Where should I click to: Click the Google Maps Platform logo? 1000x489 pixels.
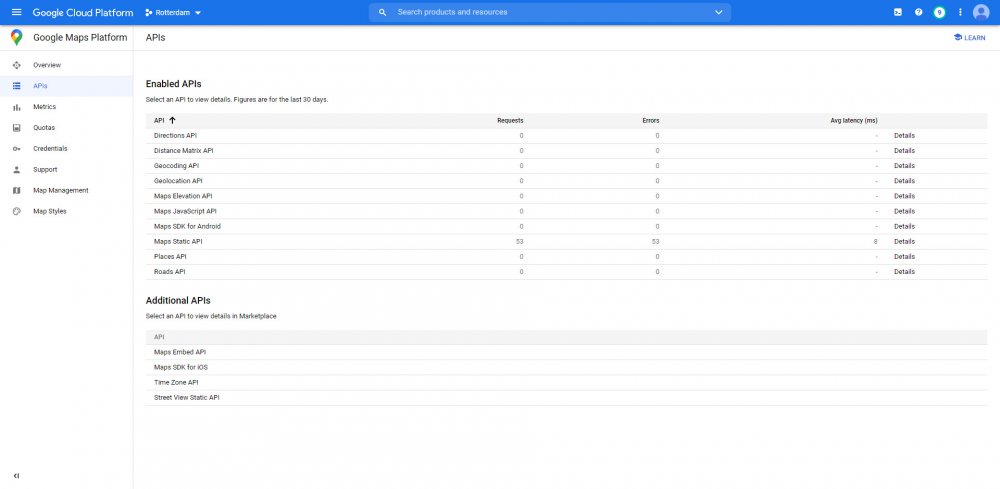(16, 38)
